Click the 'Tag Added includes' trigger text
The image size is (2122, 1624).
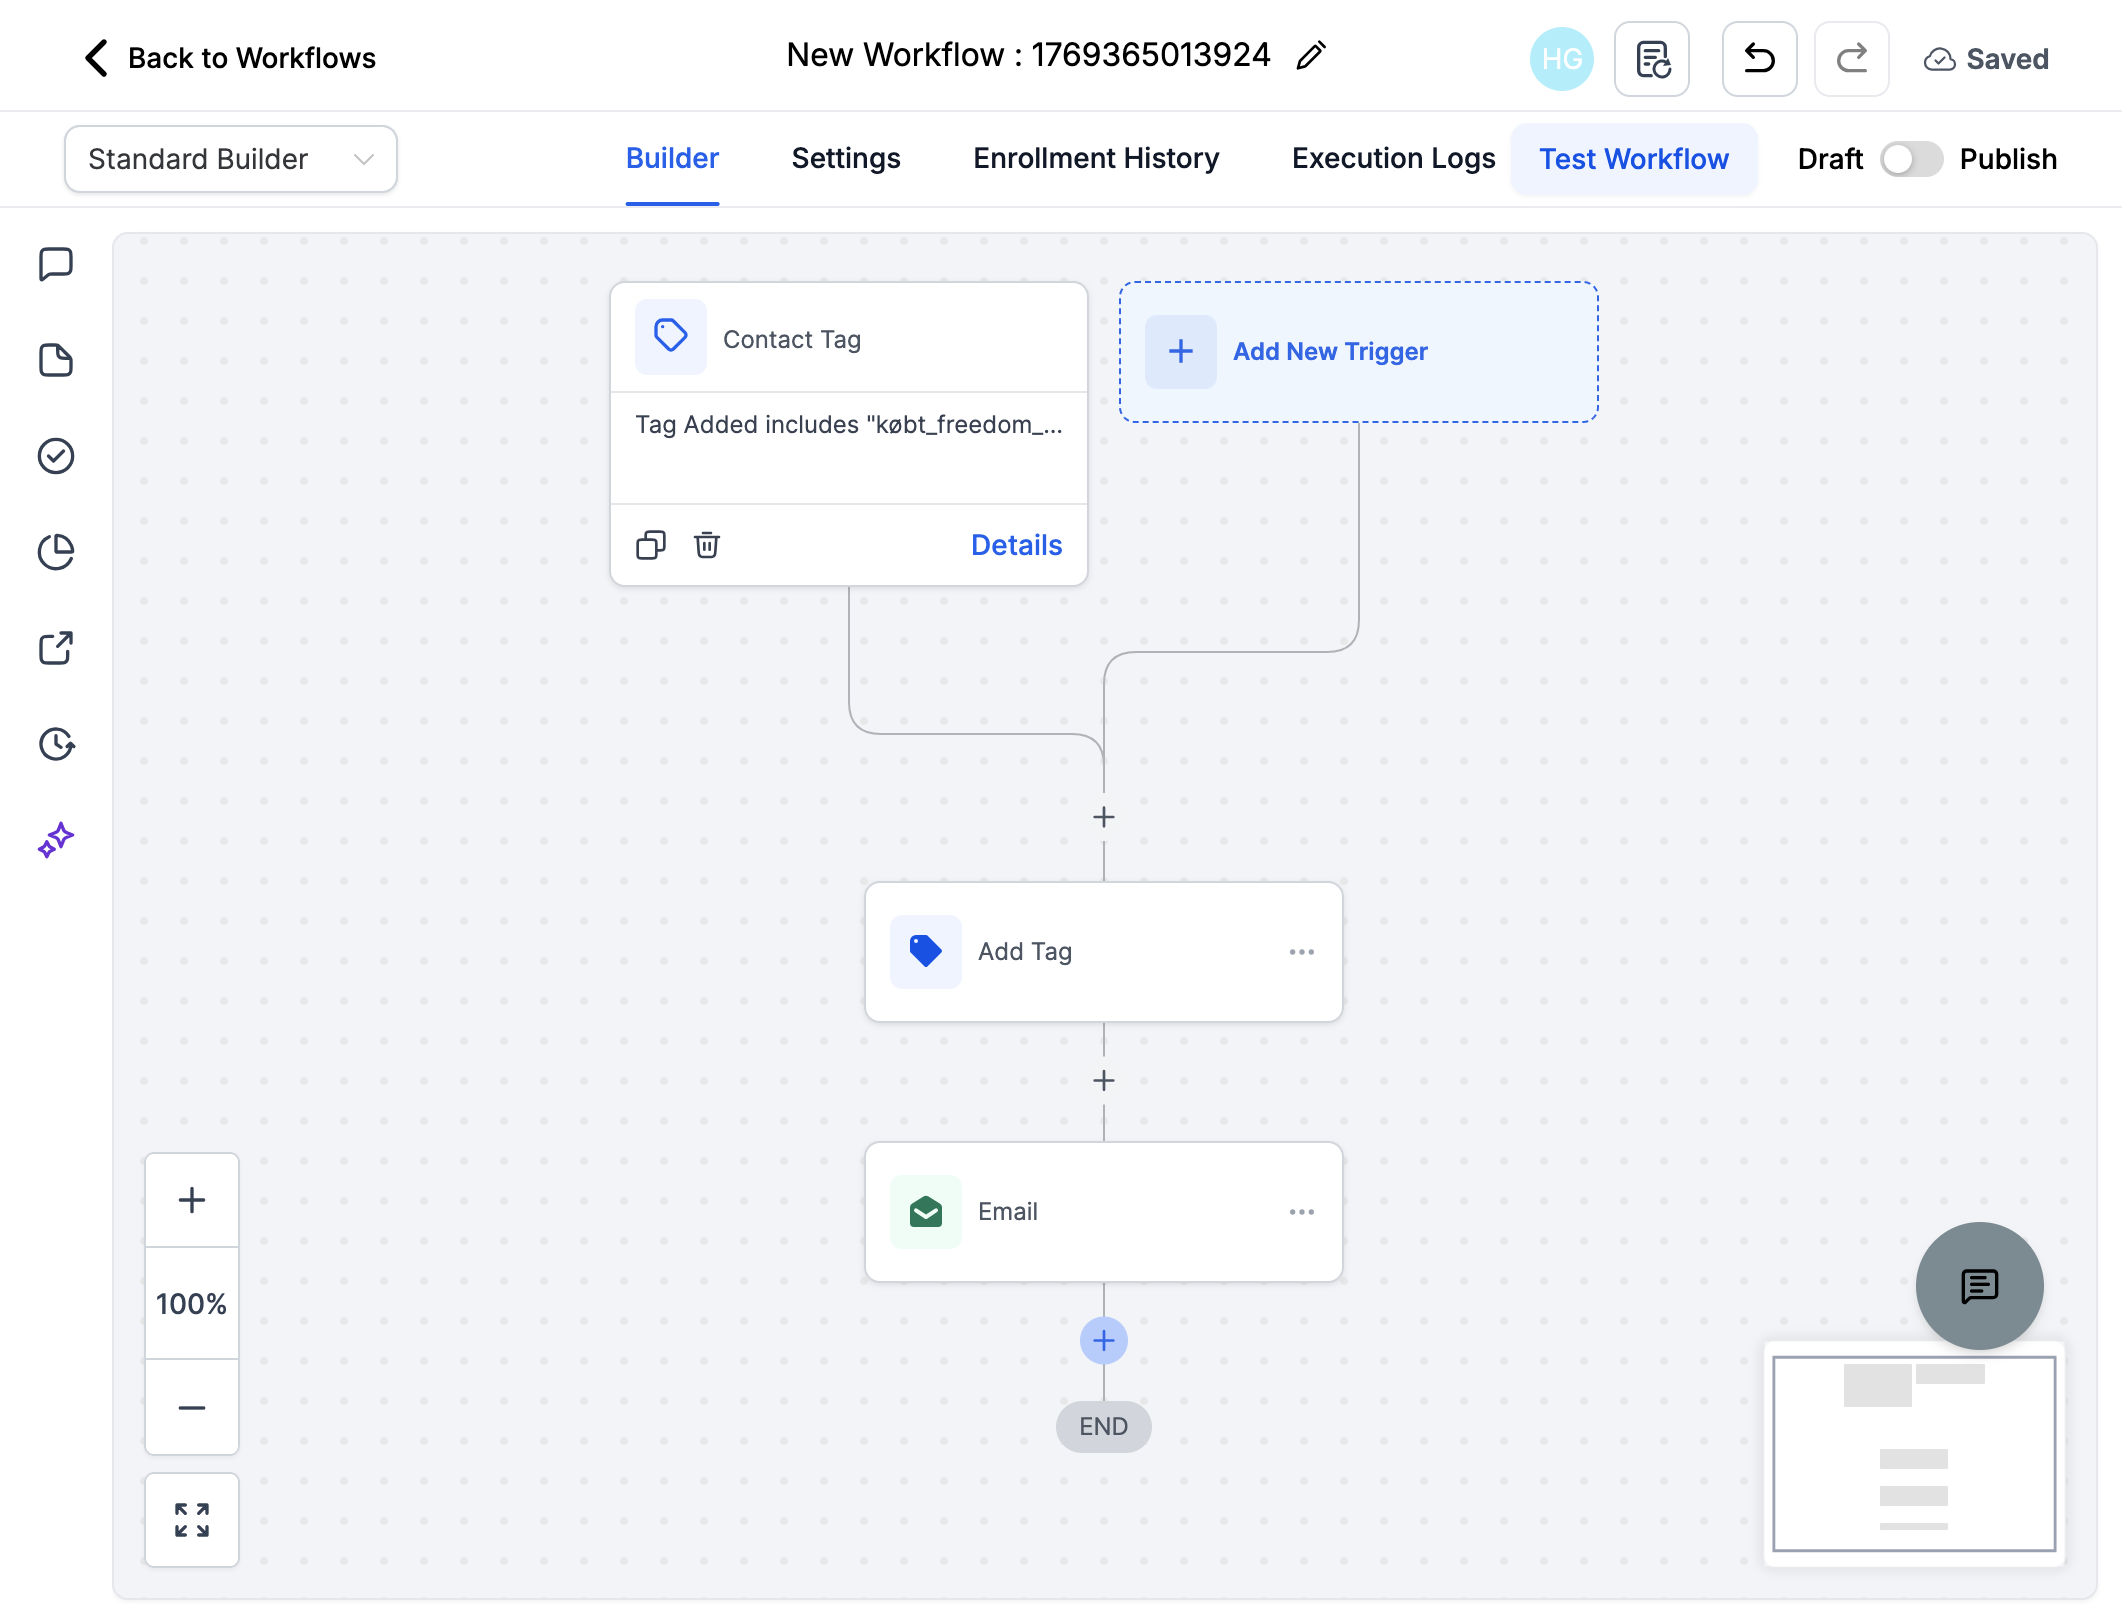tap(848, 425)
